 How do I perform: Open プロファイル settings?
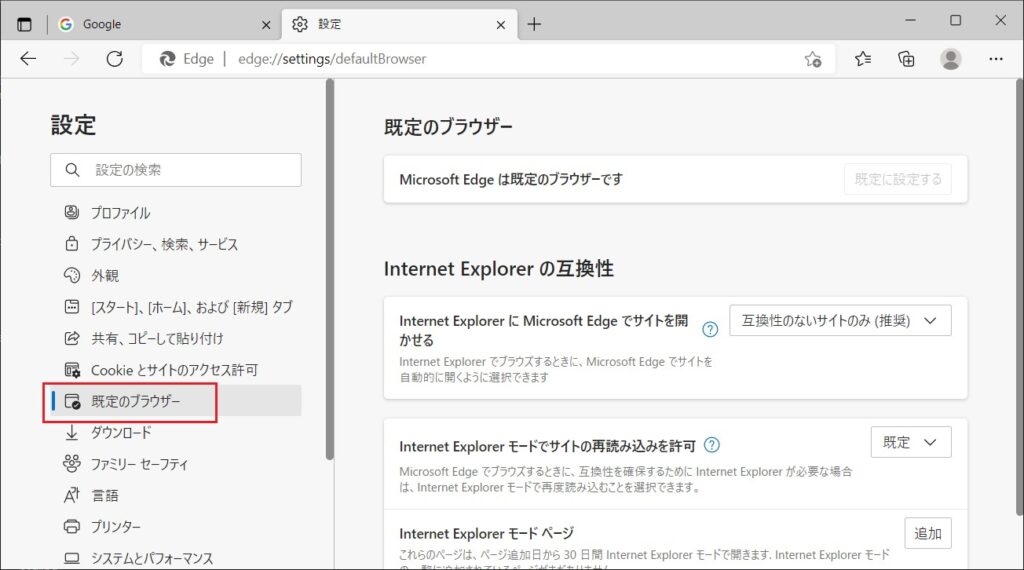[x=176, y=213]
